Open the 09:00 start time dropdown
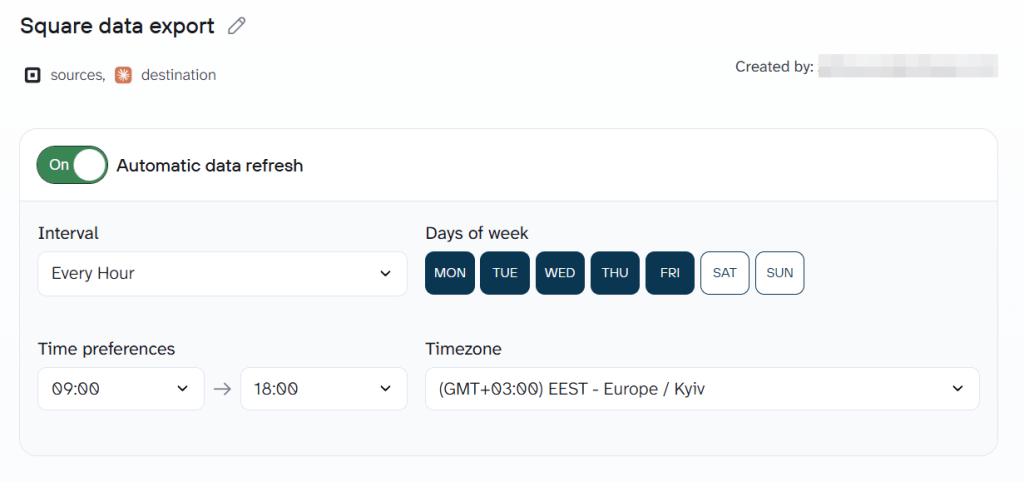1024x482 pixels. click(121, 389)
